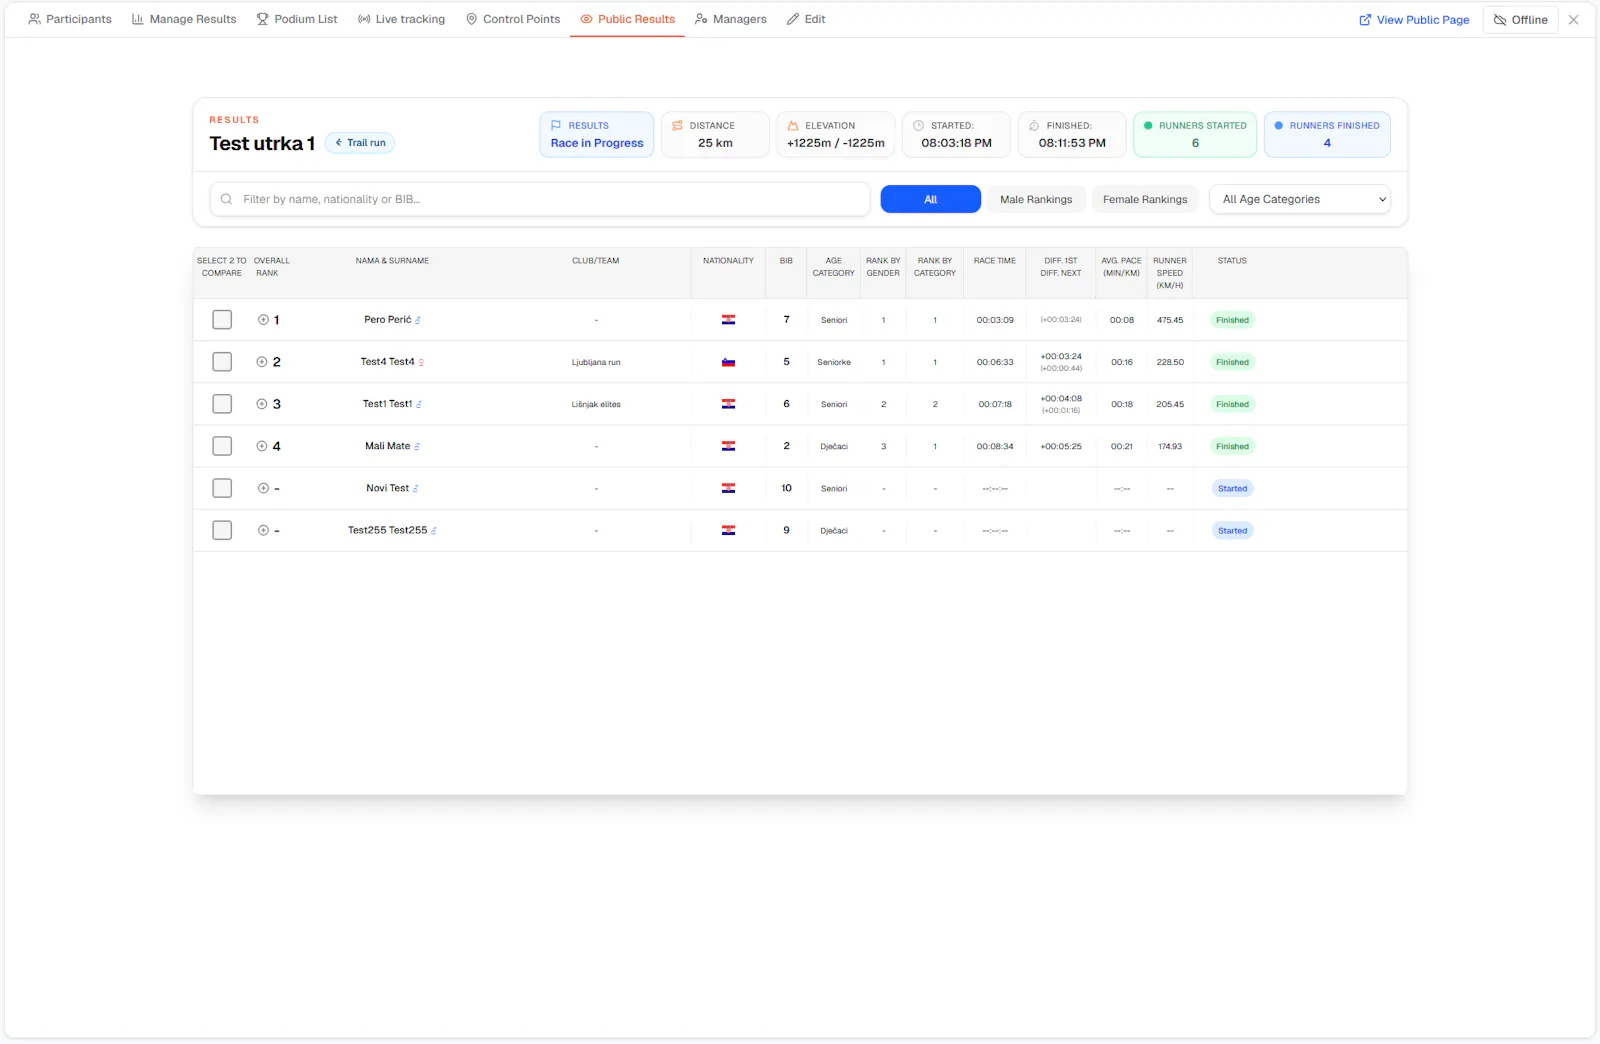Open the View Public Page link
Viewport: 1600px width, 1044px height.
coord(1414,20)
